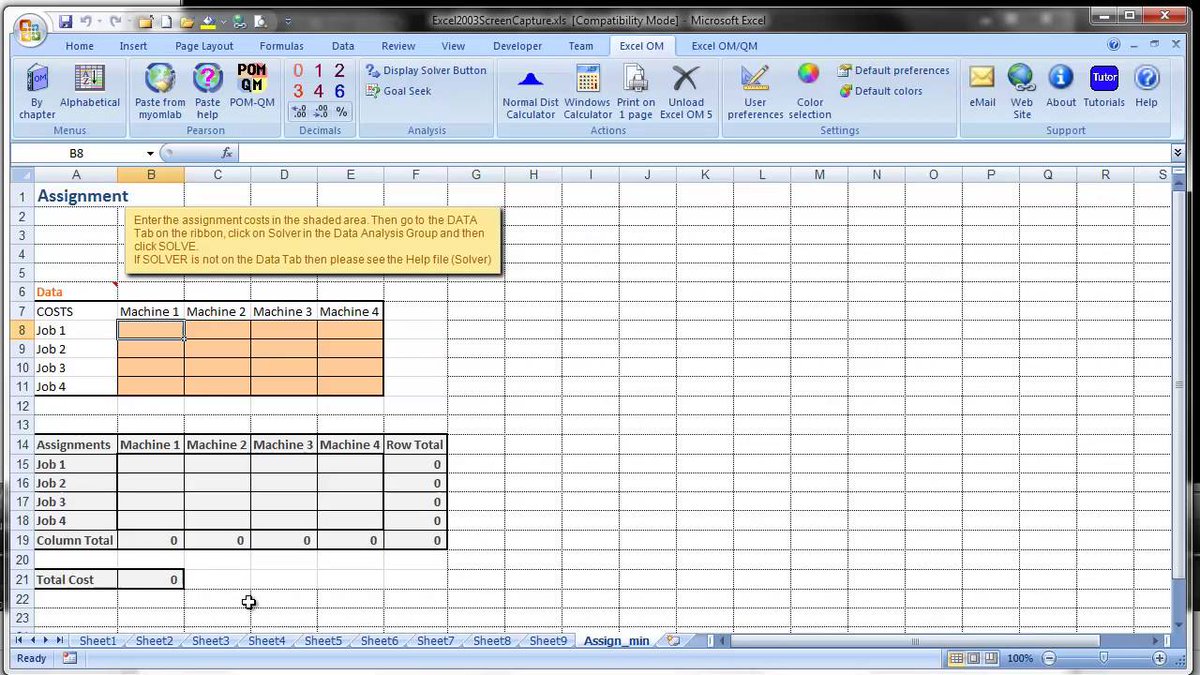Select the Assign_min sheet tab
Image resolution: width=1200 pixels, height=675 pixels.
[x=615, y=641]
